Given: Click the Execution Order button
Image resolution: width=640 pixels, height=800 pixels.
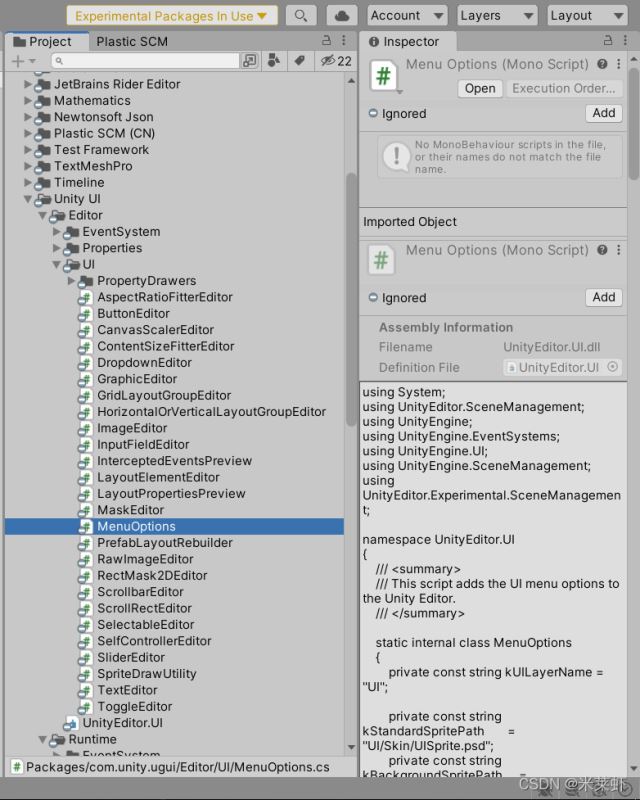Looking at the screenshot, I should click(x=563, y=88).
